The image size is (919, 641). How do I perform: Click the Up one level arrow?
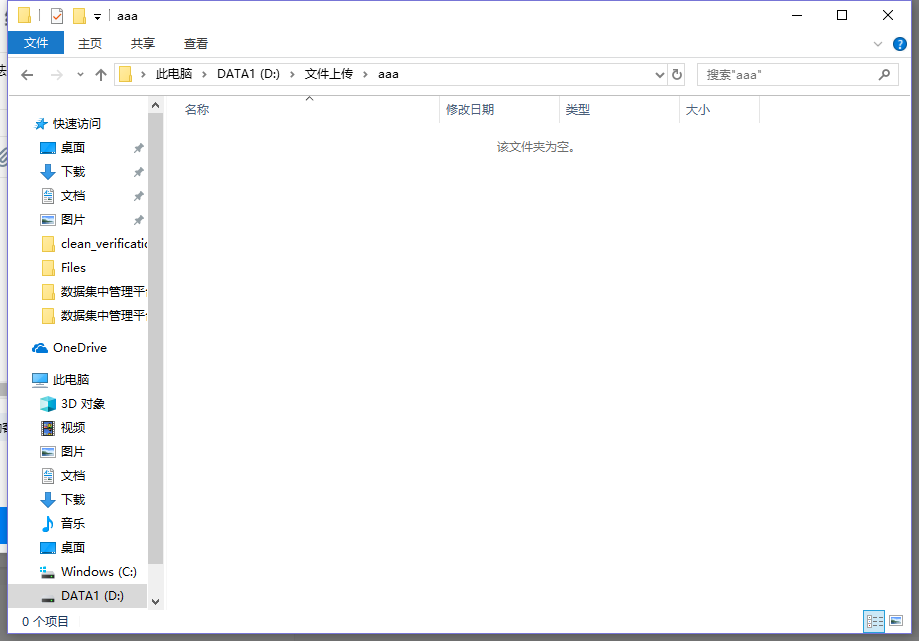(101, 75)
